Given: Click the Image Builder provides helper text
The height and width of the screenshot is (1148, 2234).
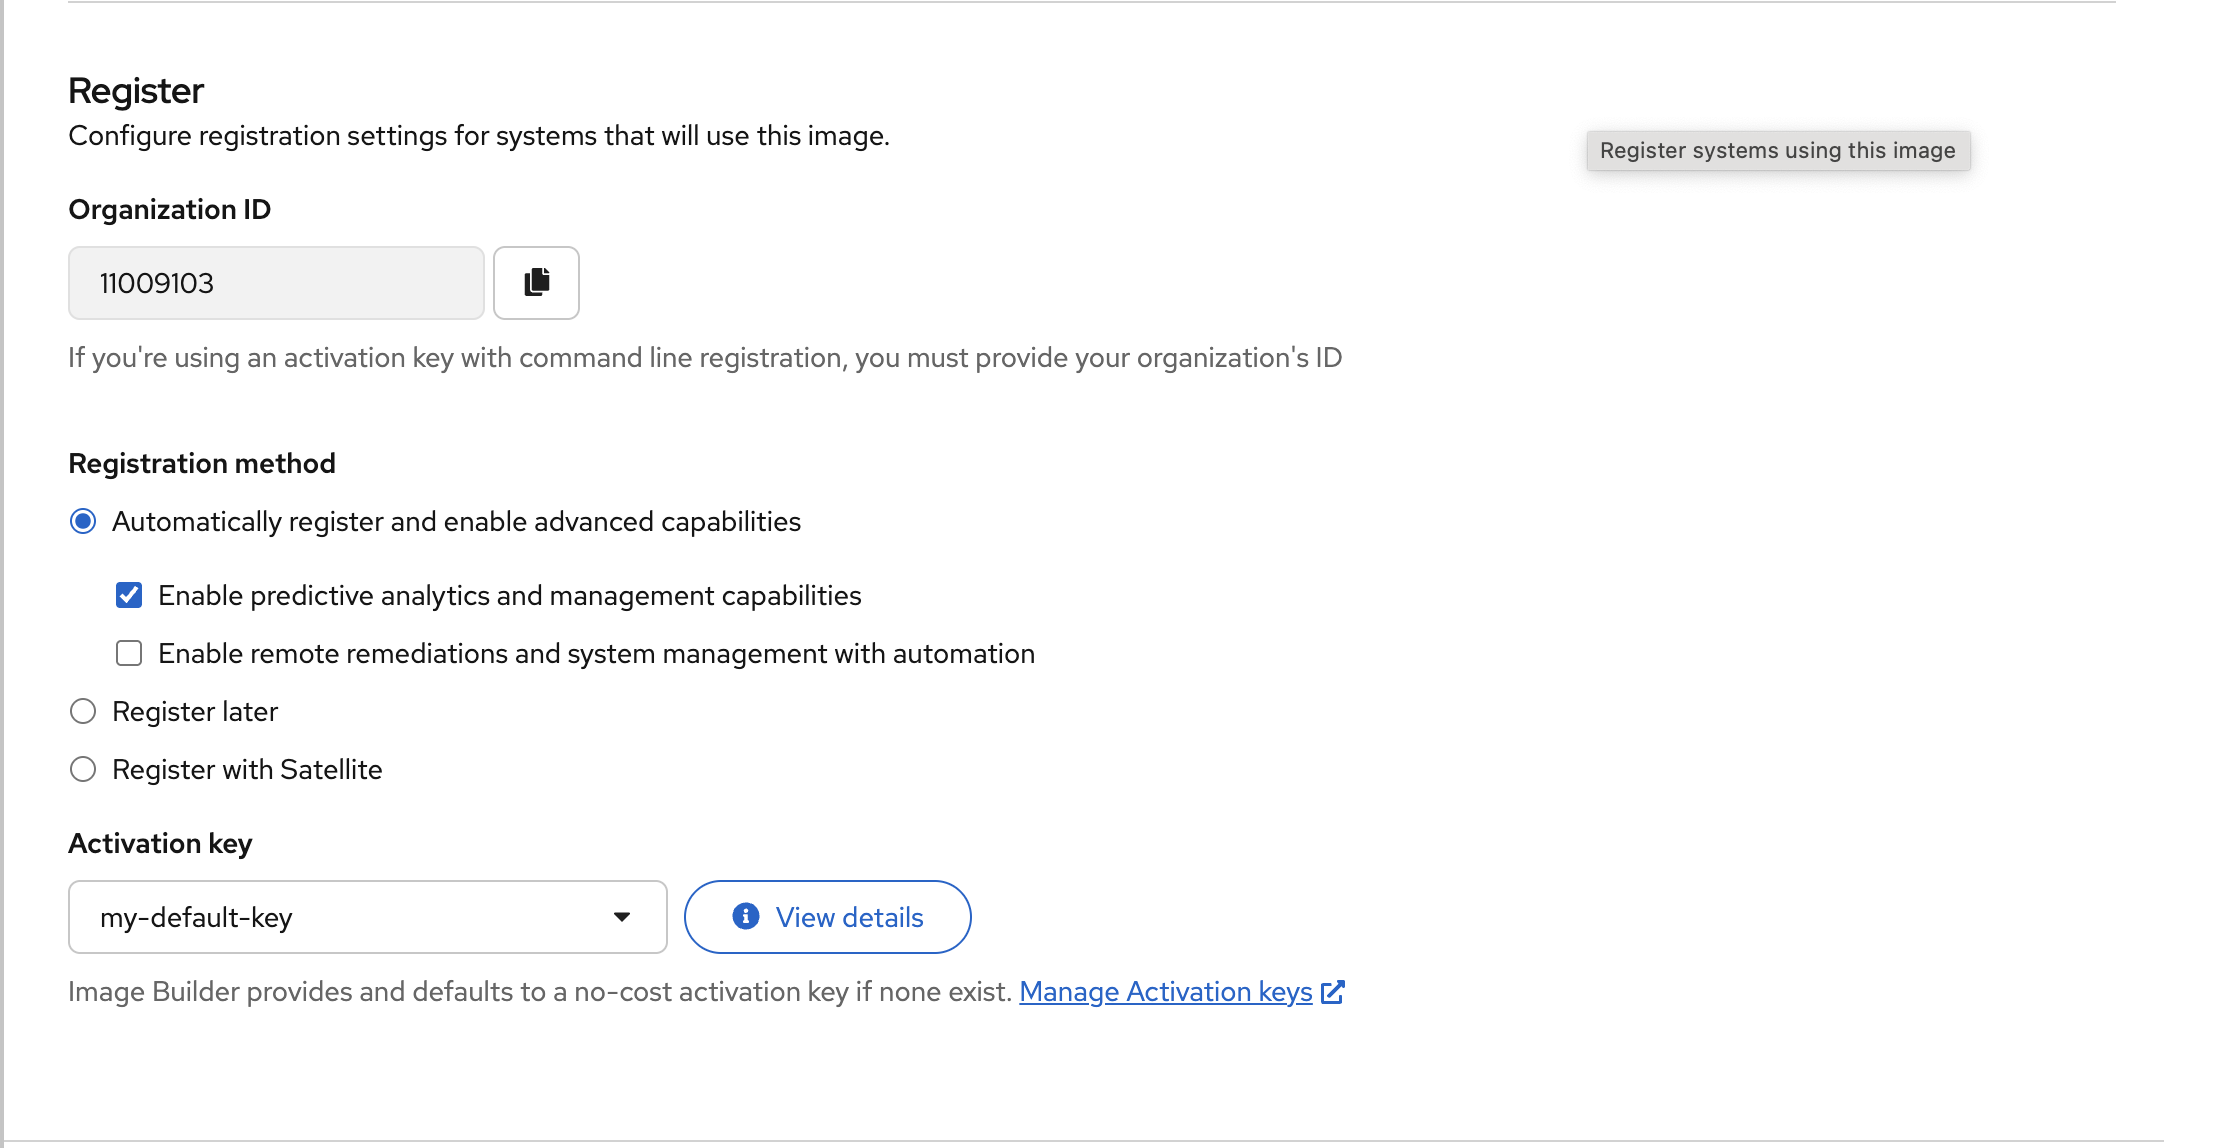Looking at the screenshot, I should (540, 992).
